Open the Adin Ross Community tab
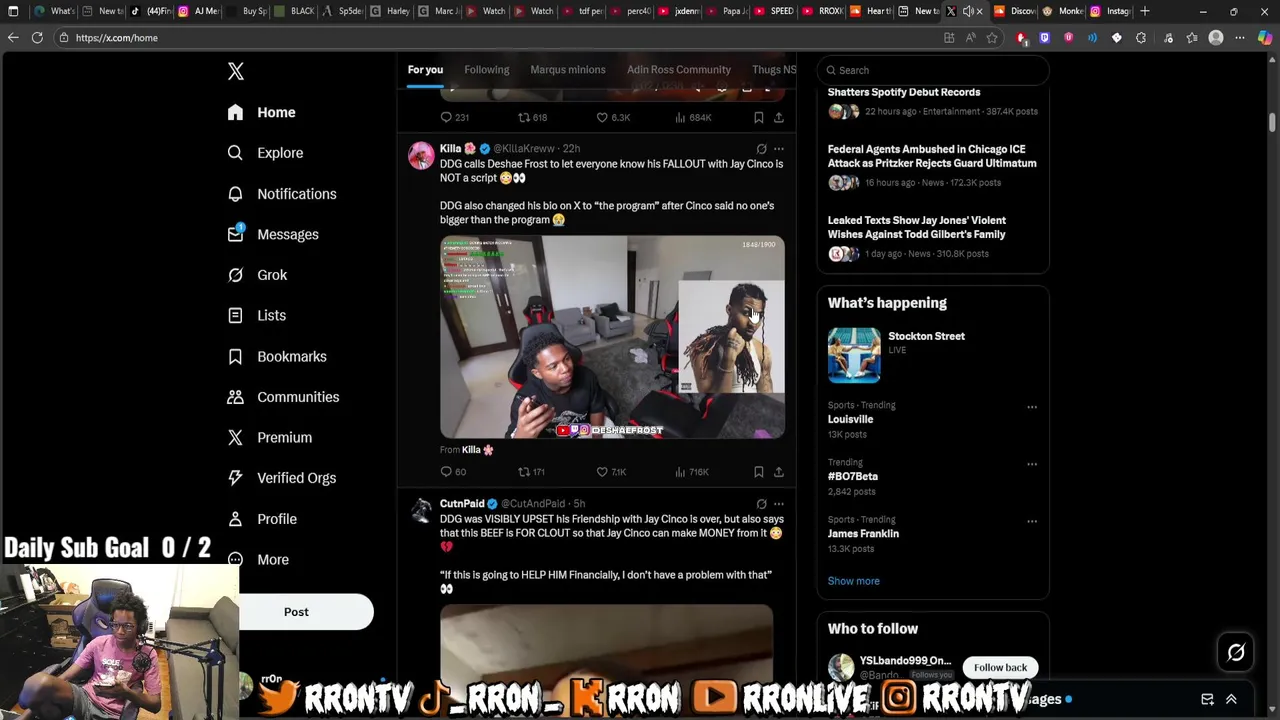Image resolution: width=1280 pixels, height=720 pixels. point(678,70)
